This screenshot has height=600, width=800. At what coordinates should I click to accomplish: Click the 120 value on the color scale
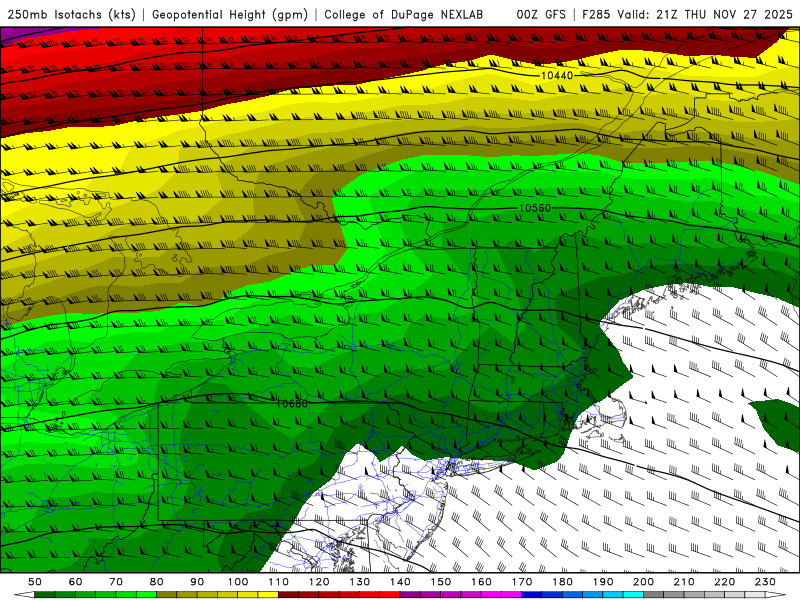pos(319,582)
